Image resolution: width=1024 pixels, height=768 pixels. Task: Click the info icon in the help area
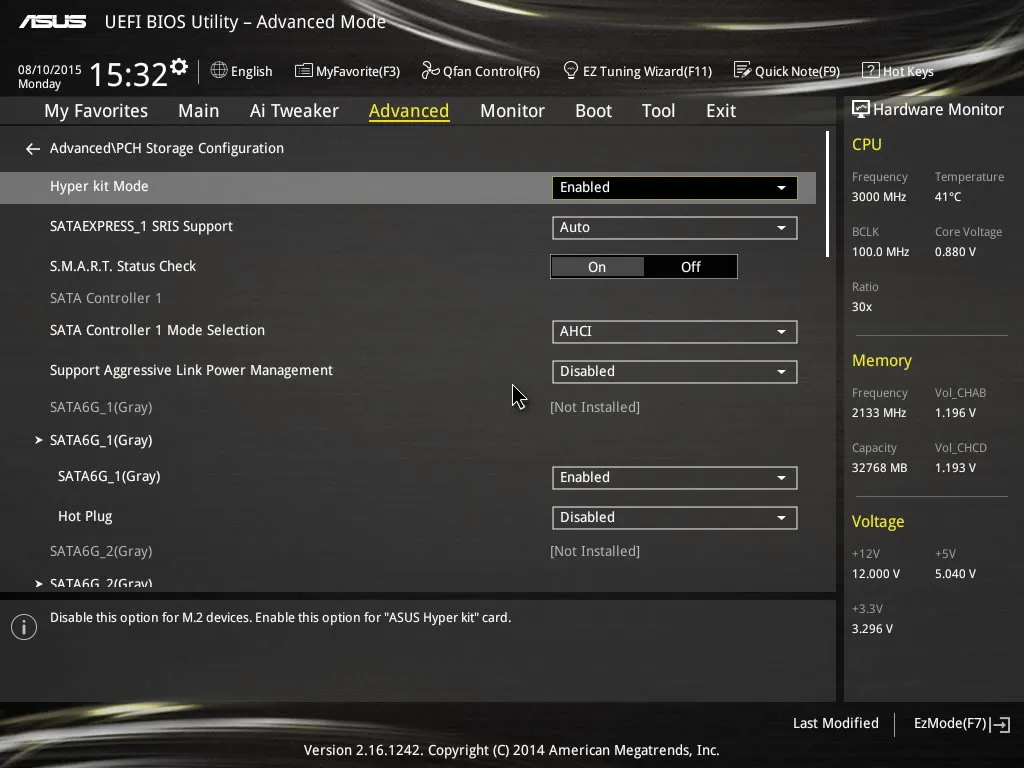(24, 627)
